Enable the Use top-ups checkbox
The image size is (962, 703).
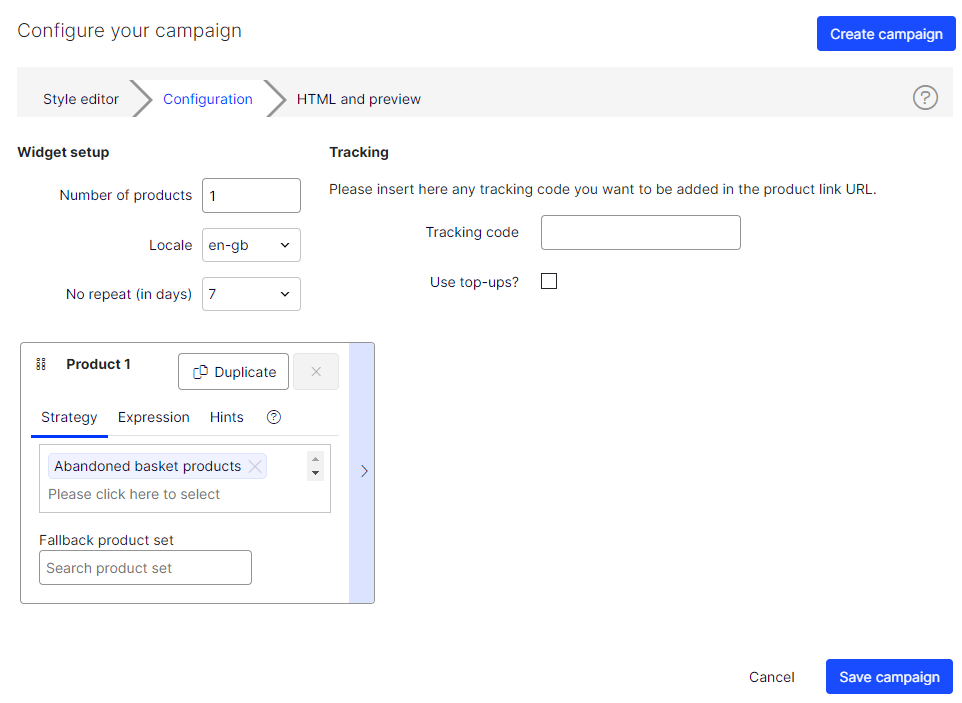tap(549, 281)
